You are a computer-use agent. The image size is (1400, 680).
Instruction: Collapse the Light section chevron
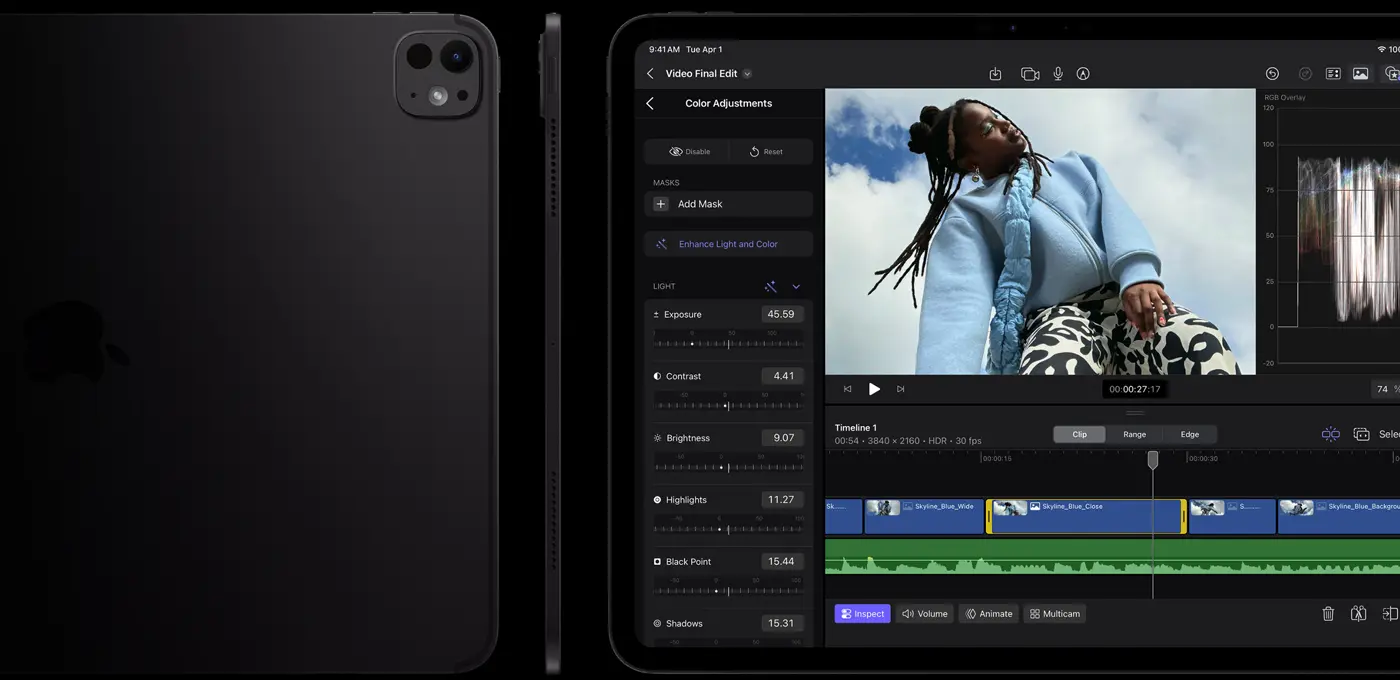(796, 287)
